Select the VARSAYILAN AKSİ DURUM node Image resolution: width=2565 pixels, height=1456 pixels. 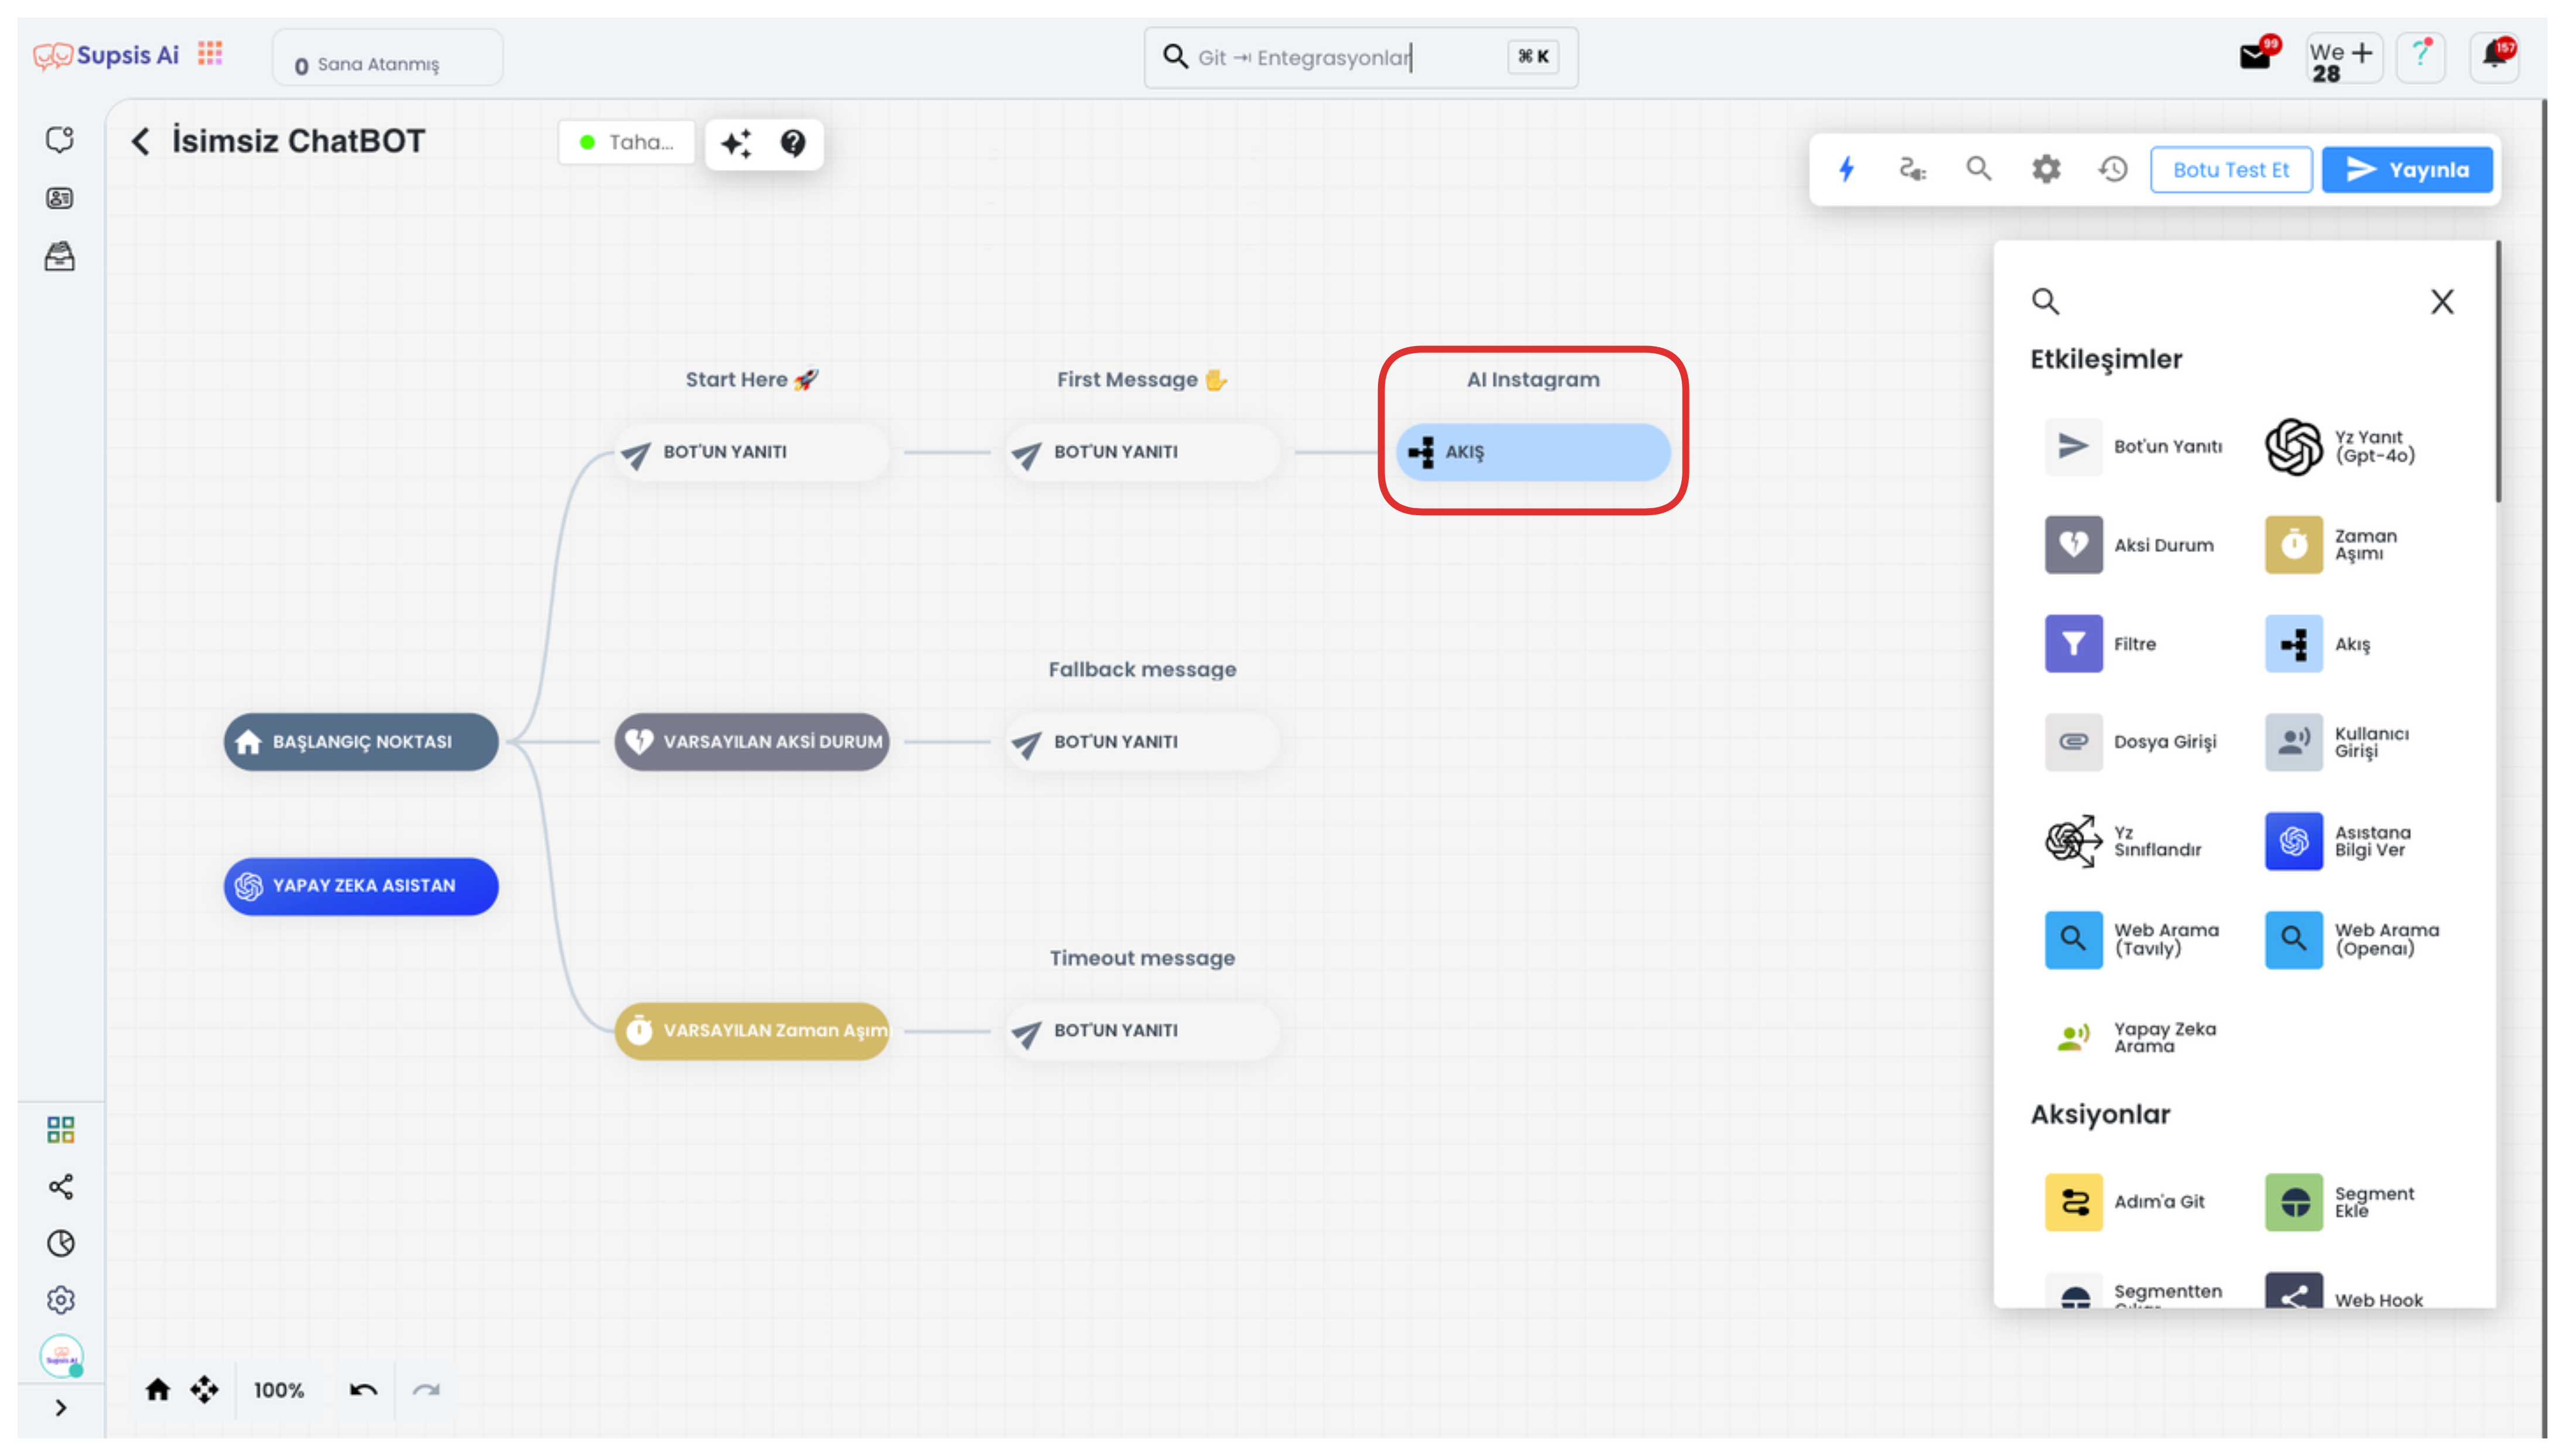tap(752, 742)
